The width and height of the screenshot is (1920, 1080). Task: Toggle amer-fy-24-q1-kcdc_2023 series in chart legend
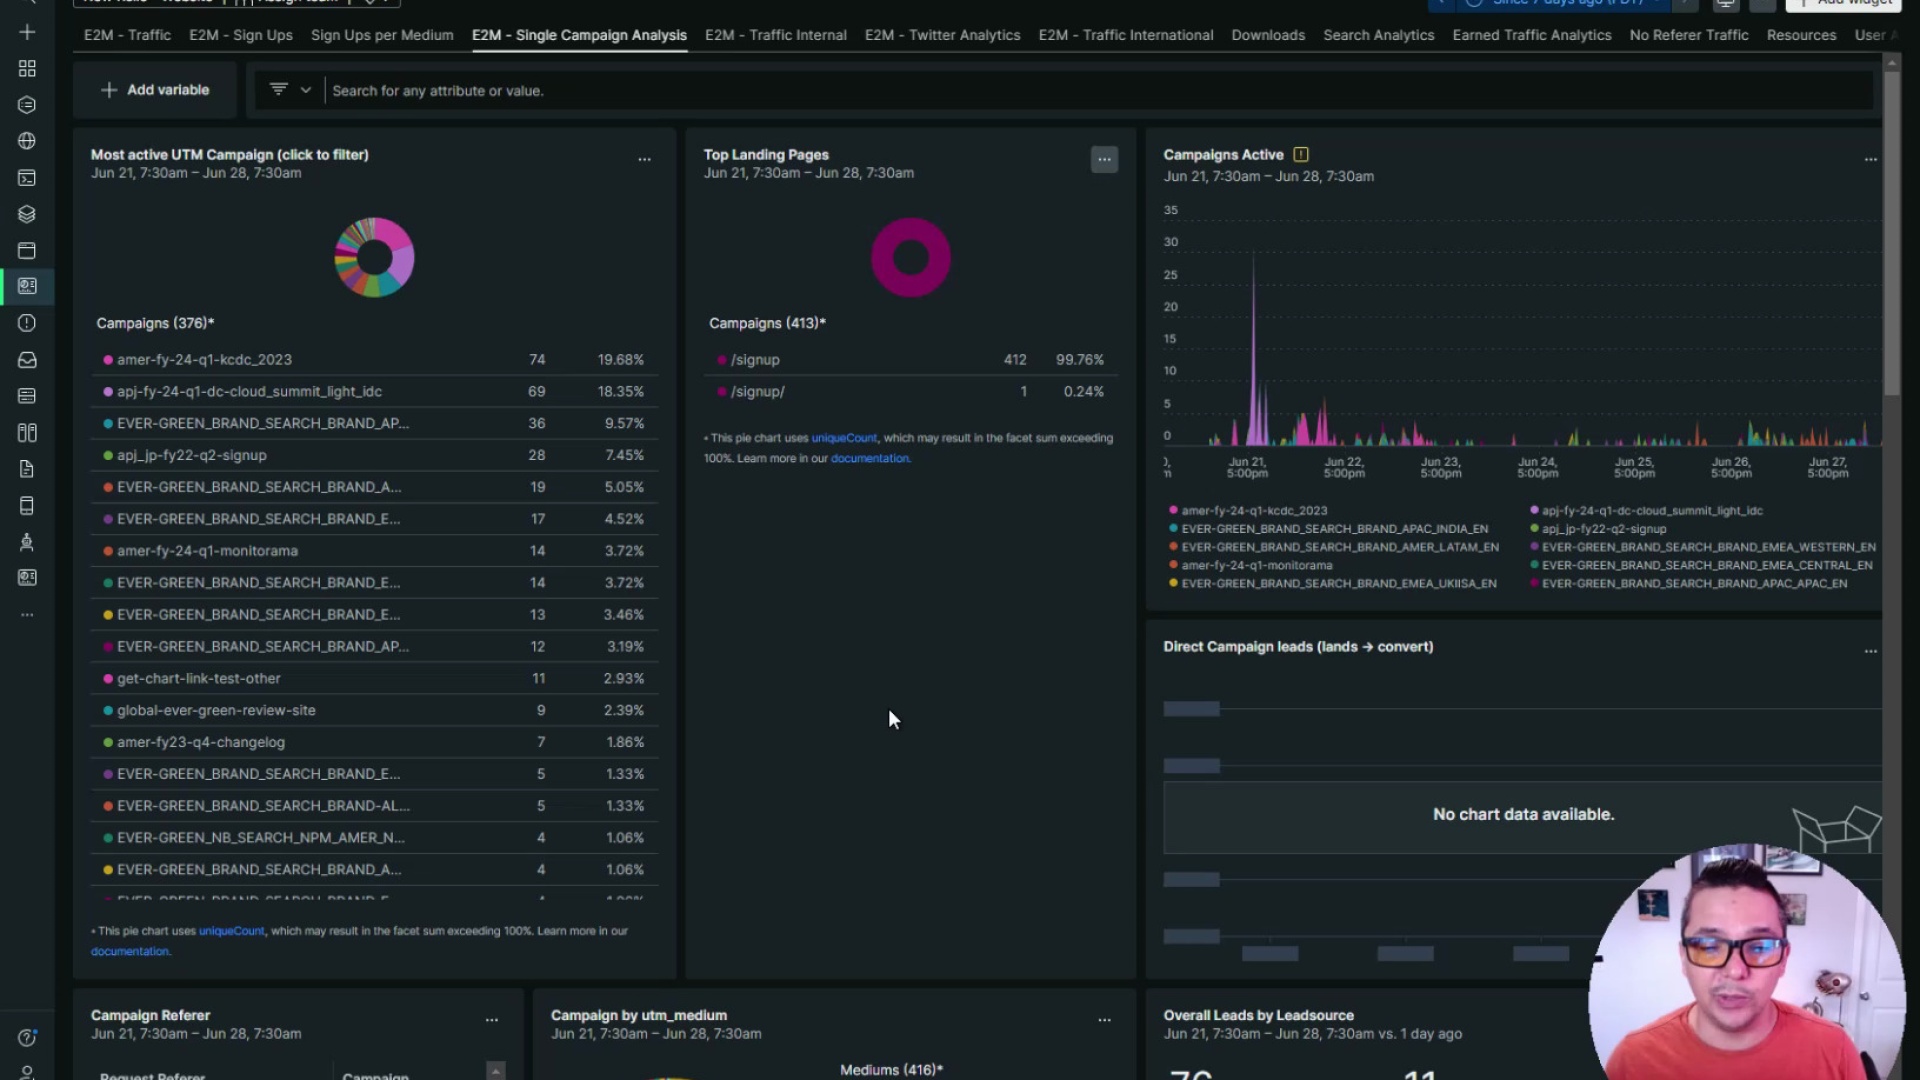(x=1248, y=510)
